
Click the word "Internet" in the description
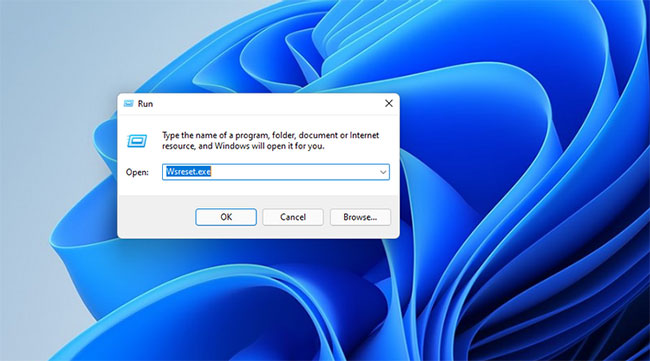pyautogui.click(x=364, y=135)
